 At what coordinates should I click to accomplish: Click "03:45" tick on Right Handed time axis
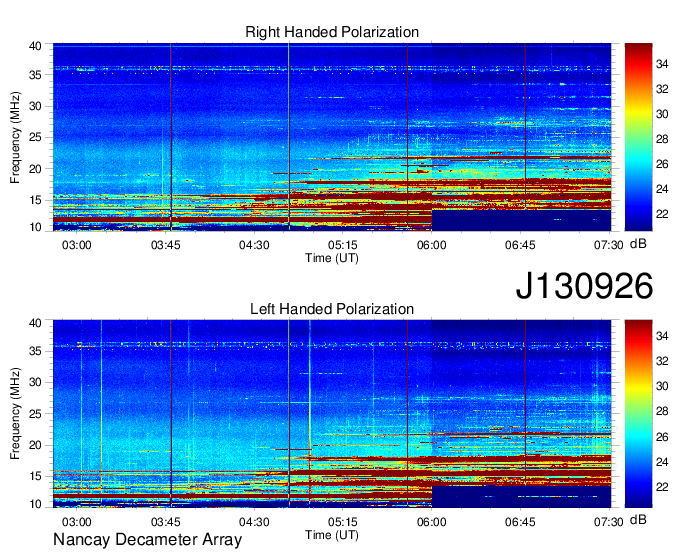165,245
